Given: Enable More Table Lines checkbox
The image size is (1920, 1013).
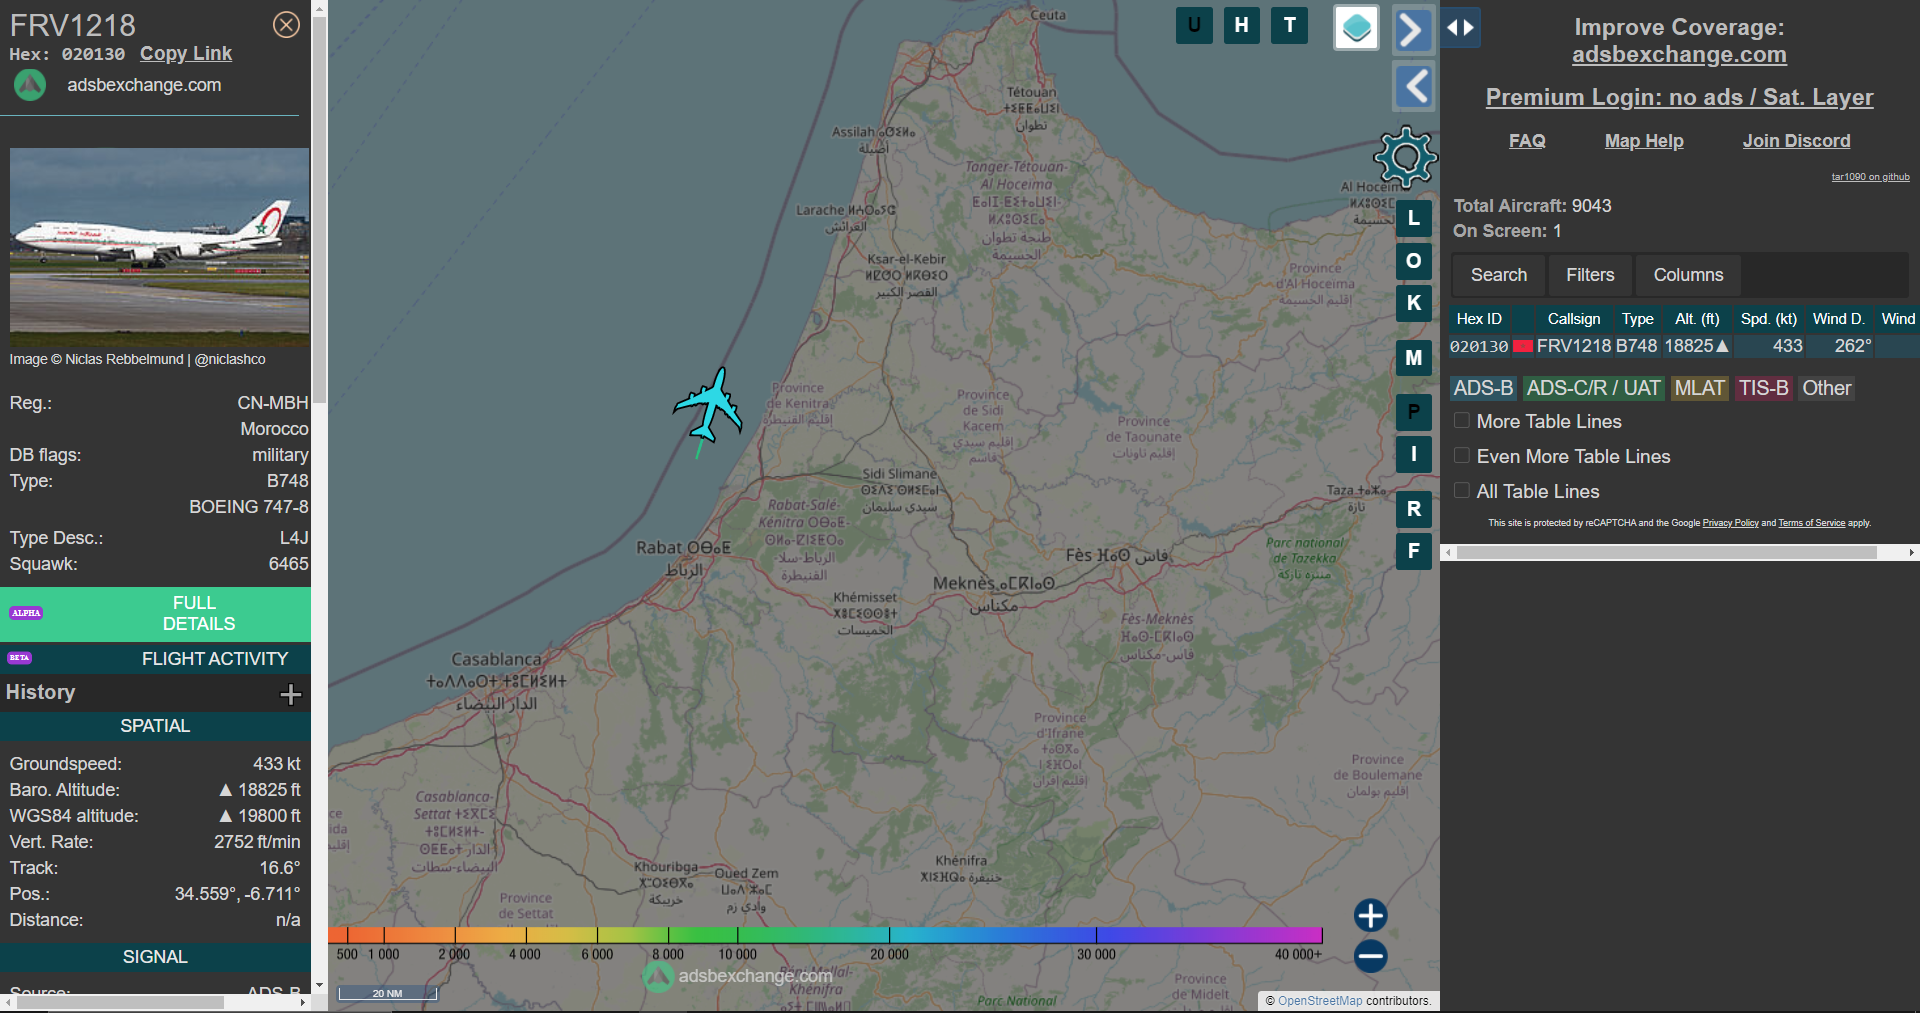Looking at the screenshot, I should 1462,421.
